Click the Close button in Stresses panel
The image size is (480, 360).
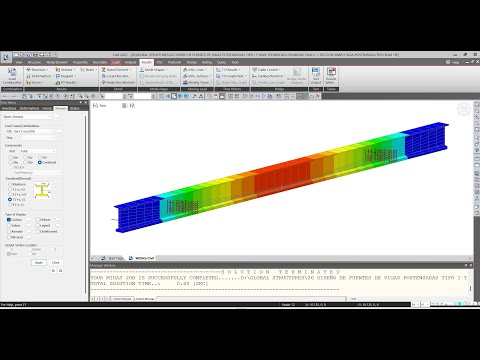56,263
